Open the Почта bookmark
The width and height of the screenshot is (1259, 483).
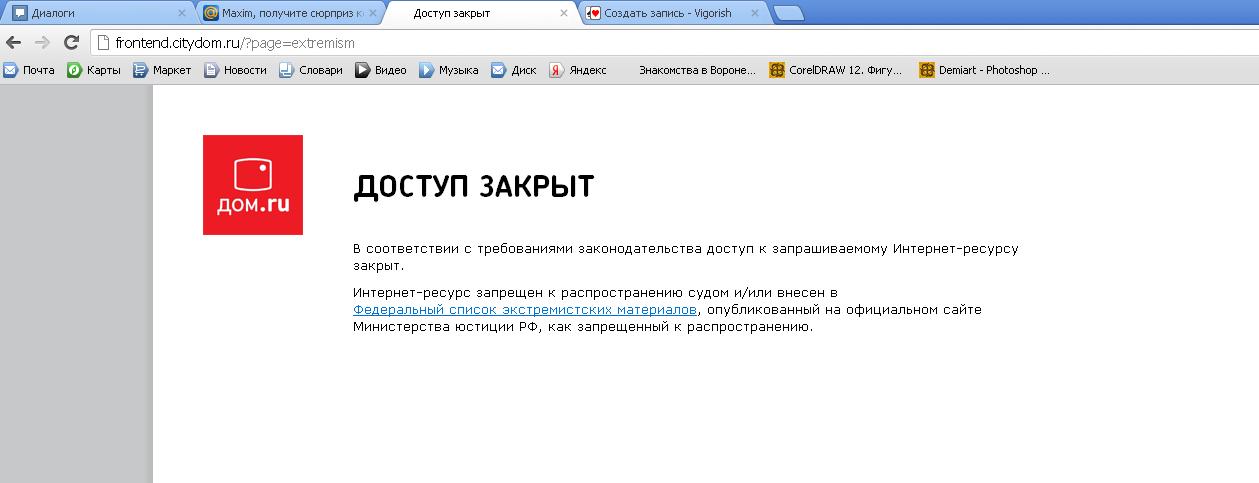pos(30,70)
